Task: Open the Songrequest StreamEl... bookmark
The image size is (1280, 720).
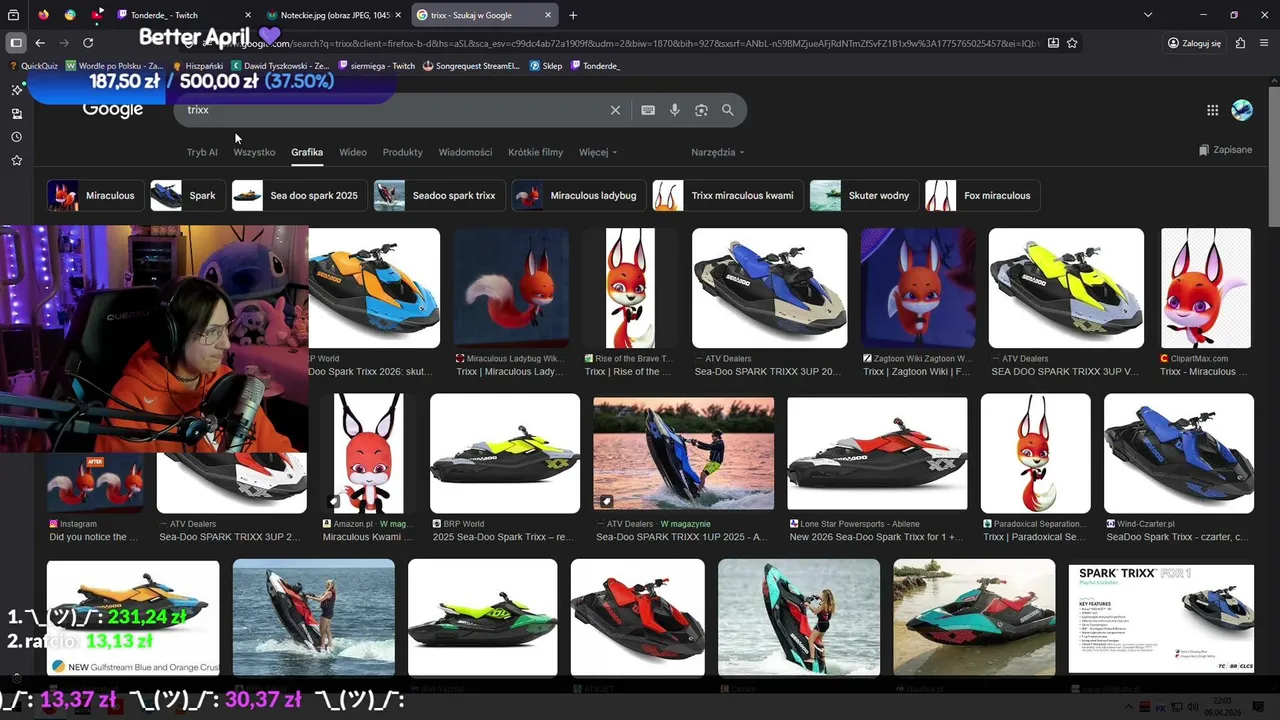Action: tap(471, 66)
